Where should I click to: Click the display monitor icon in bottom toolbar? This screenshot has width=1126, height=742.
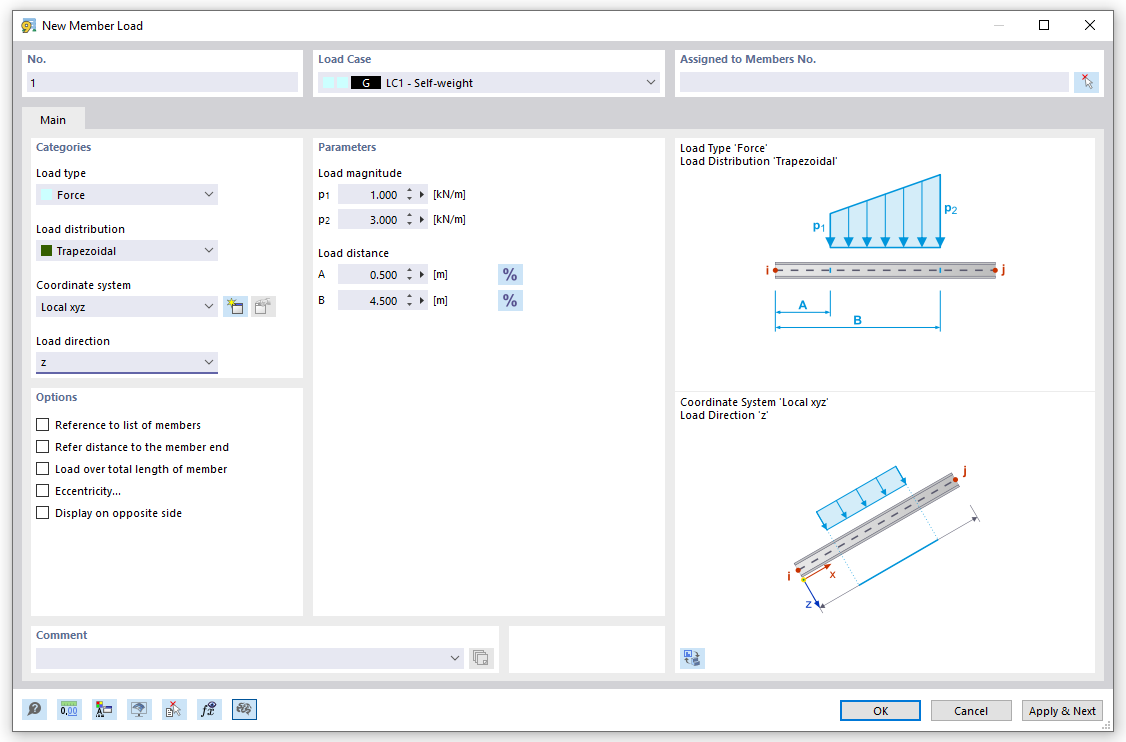[139, 710]
